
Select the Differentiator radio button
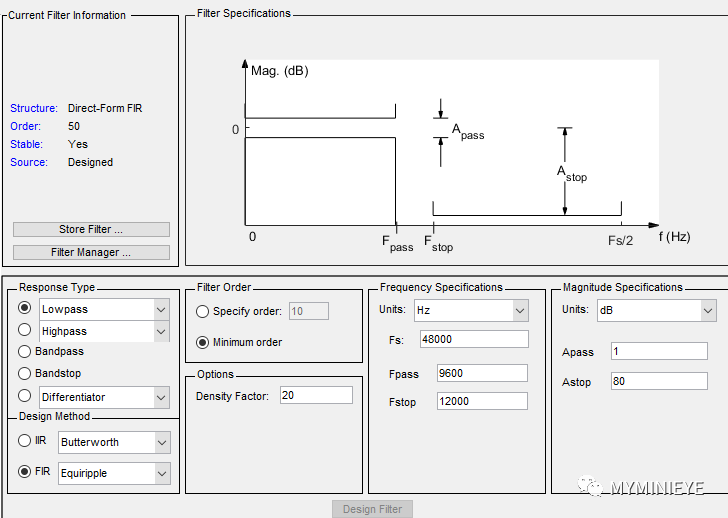click(25, 396)
